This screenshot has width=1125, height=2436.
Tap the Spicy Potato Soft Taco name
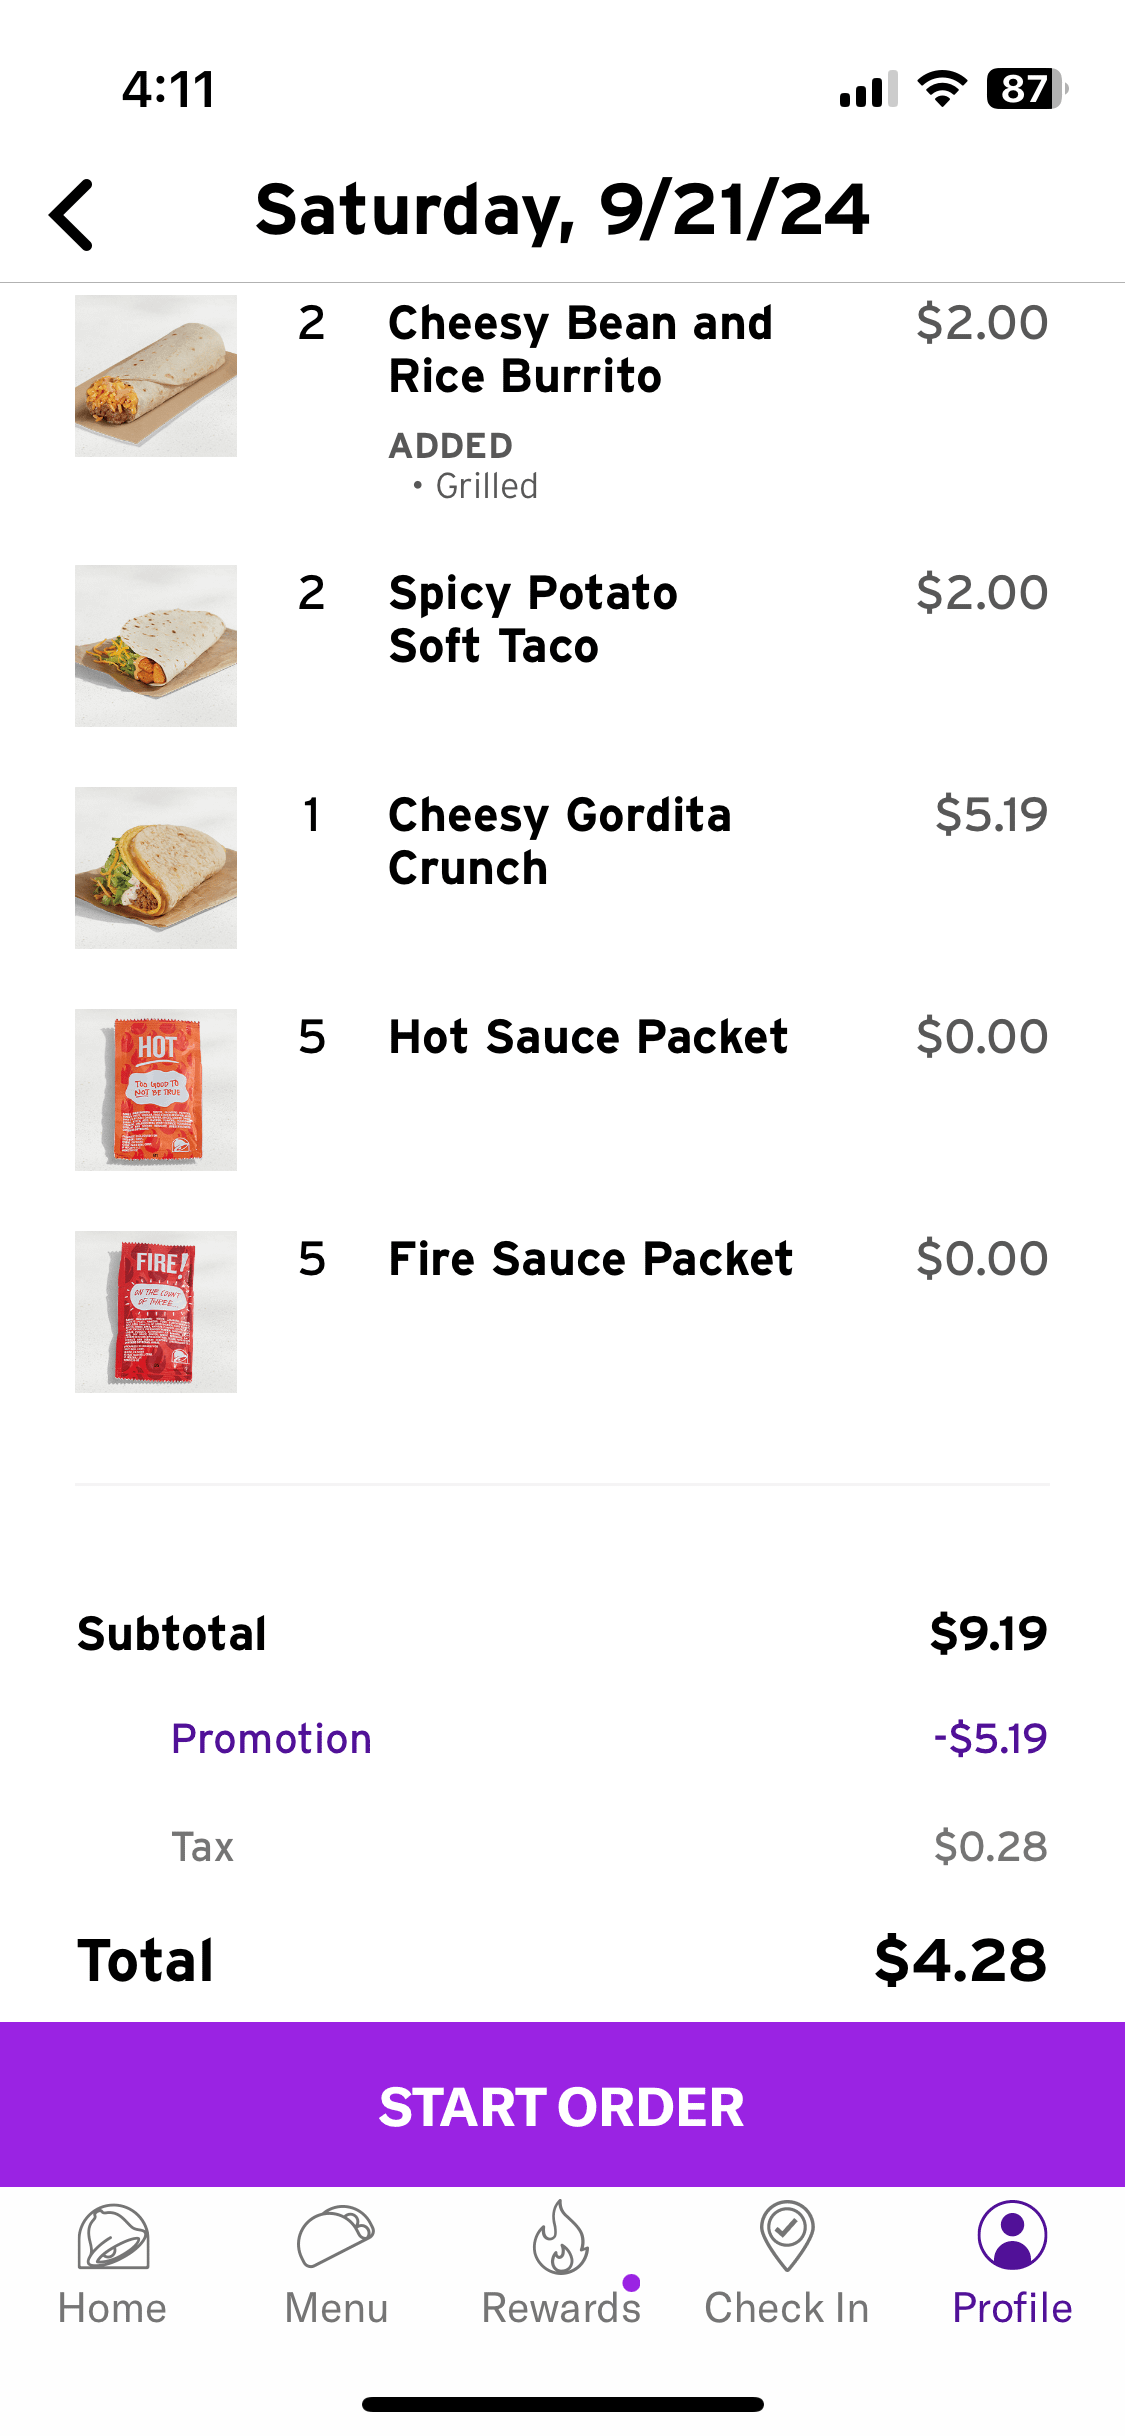pyautogui.click(x=533, y=619)
